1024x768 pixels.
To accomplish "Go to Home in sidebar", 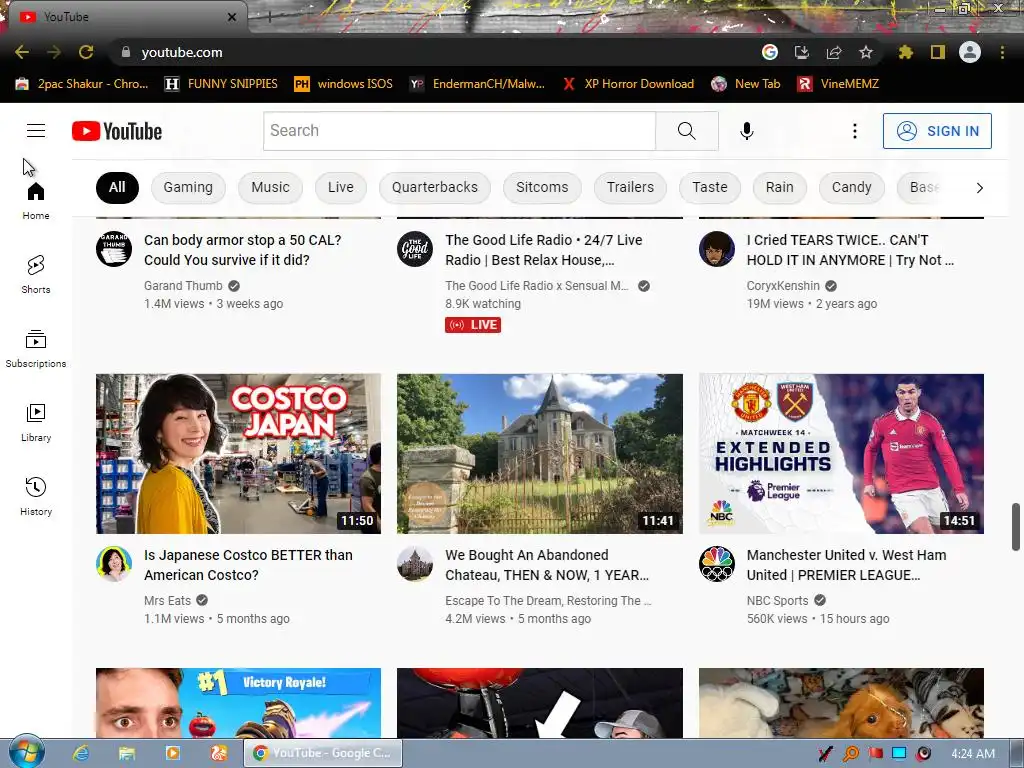I will (36, 201).
